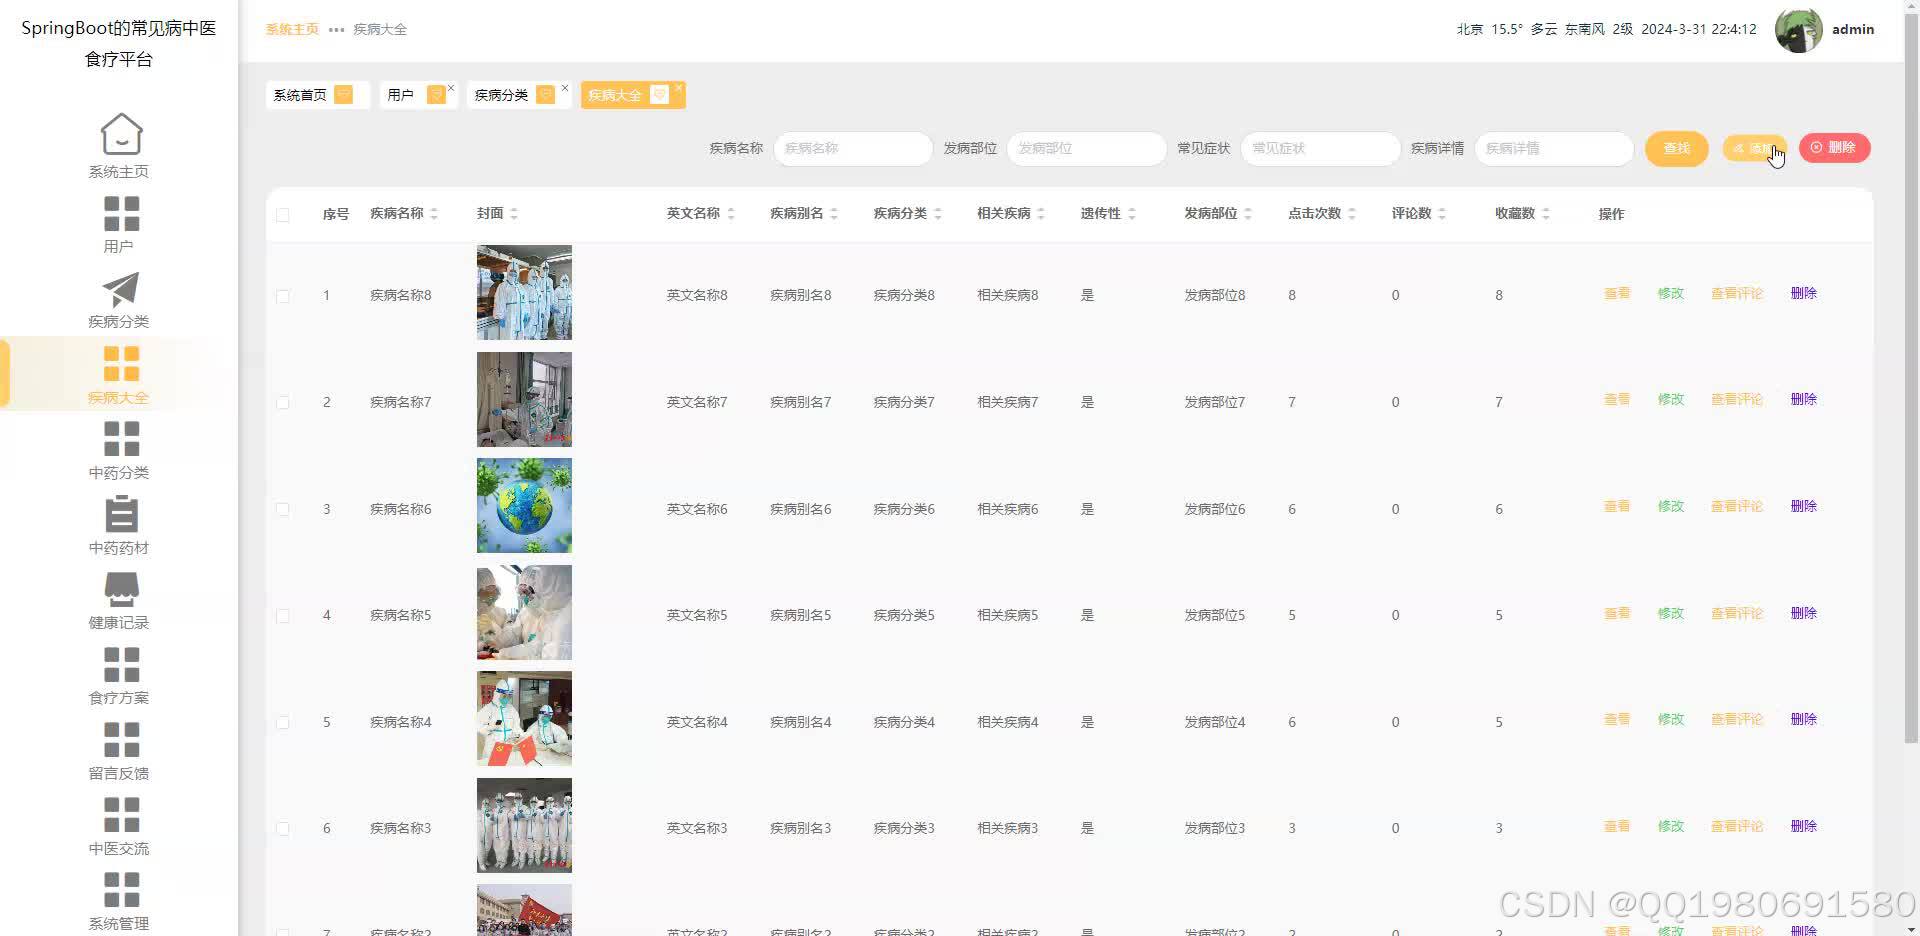
Task: Open the 食疗方案 sidebar icon
Action: (x=121, y=664)
